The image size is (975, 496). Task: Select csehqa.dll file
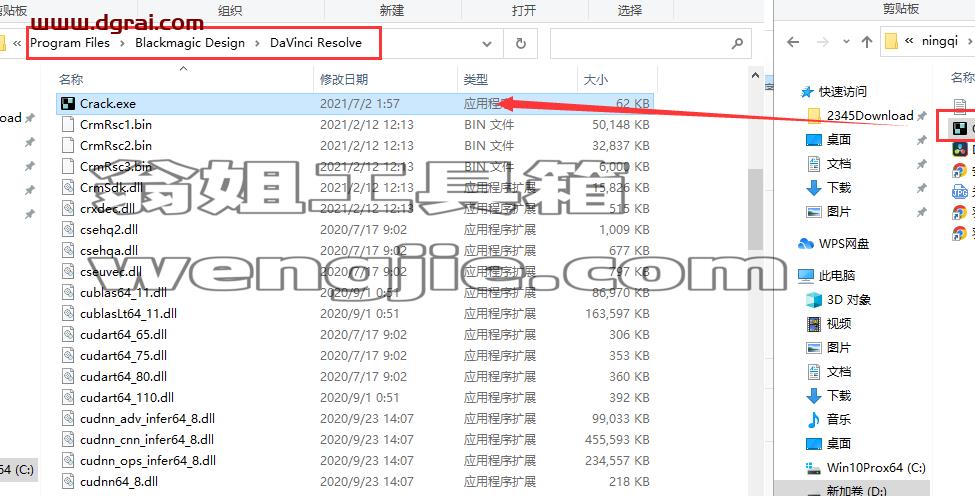tap(356, 251)
